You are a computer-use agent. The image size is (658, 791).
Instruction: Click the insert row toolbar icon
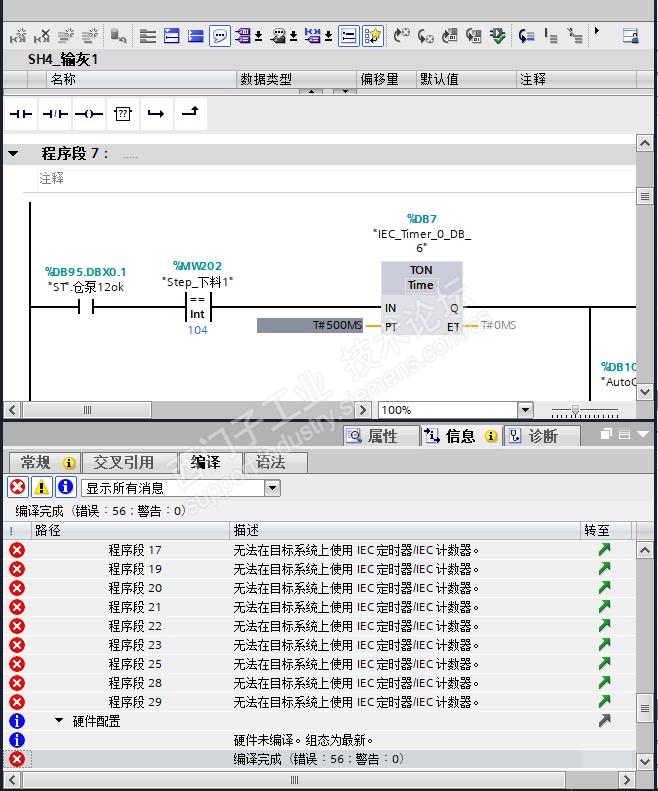point(66,36)
